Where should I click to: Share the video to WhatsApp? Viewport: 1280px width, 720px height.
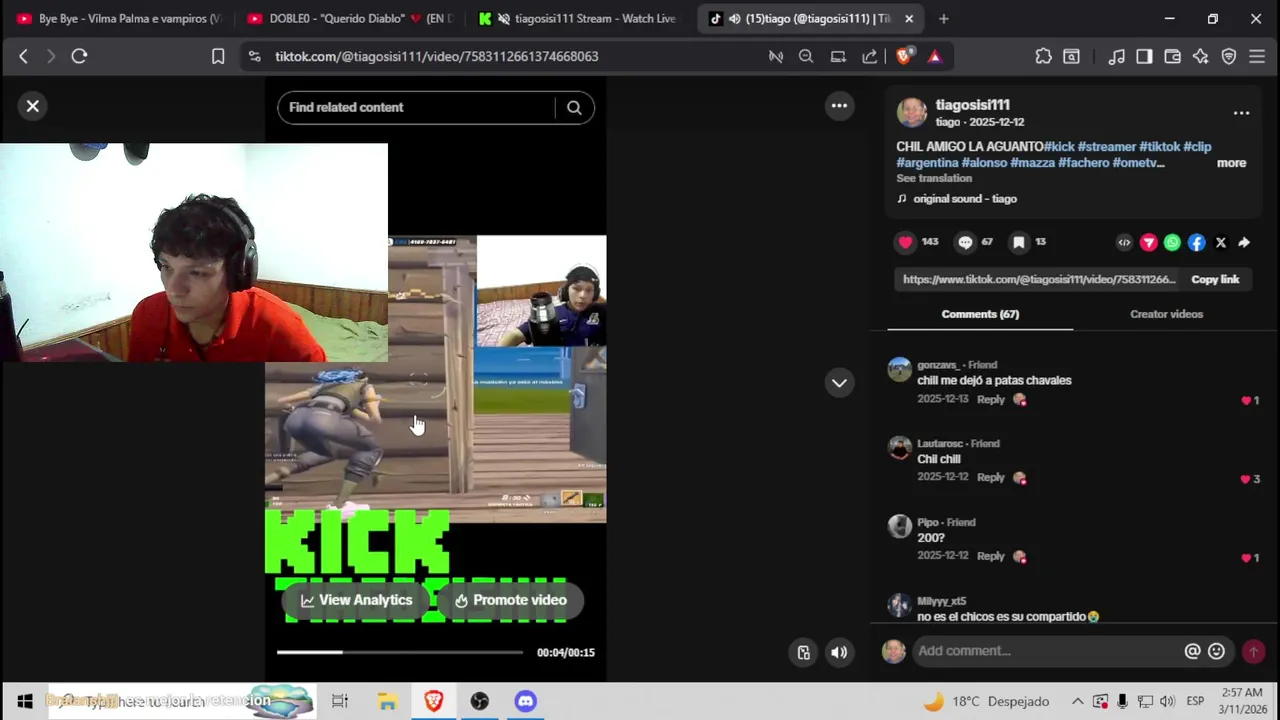click(x=1172, y=242)
